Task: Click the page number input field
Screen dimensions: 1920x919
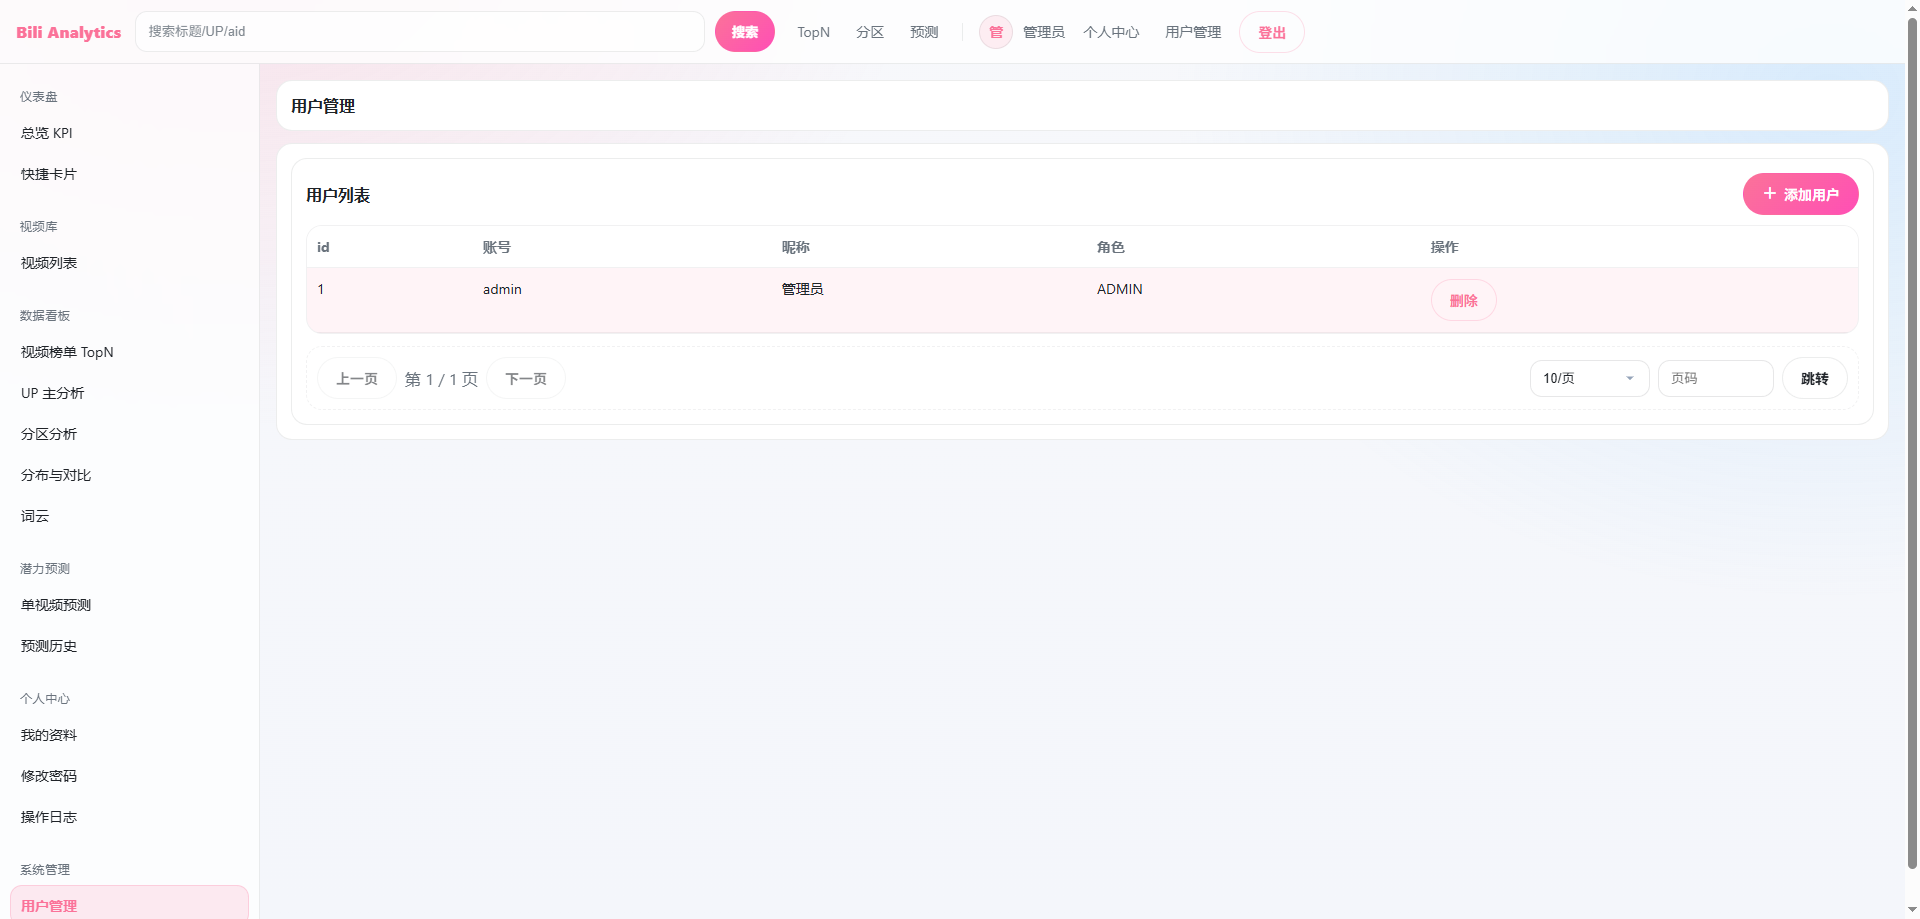Action: coord(1715,378)
